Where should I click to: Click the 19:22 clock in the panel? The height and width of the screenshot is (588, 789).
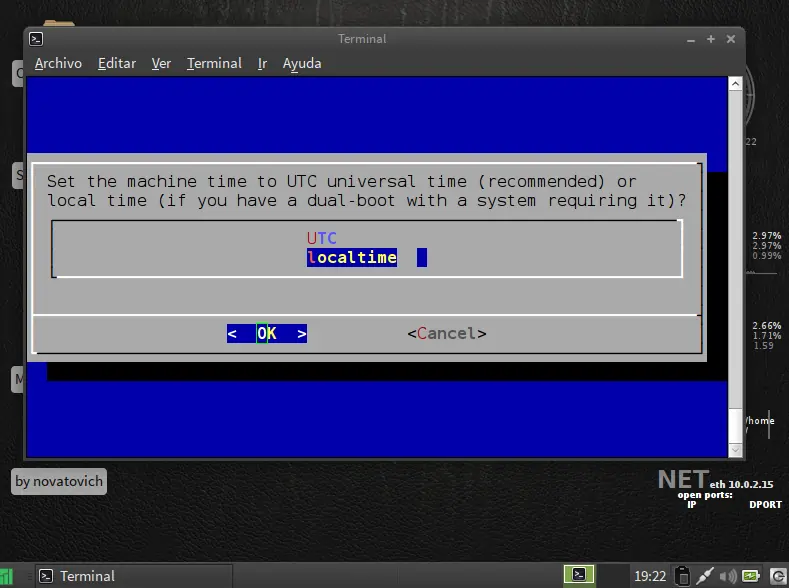650,576
